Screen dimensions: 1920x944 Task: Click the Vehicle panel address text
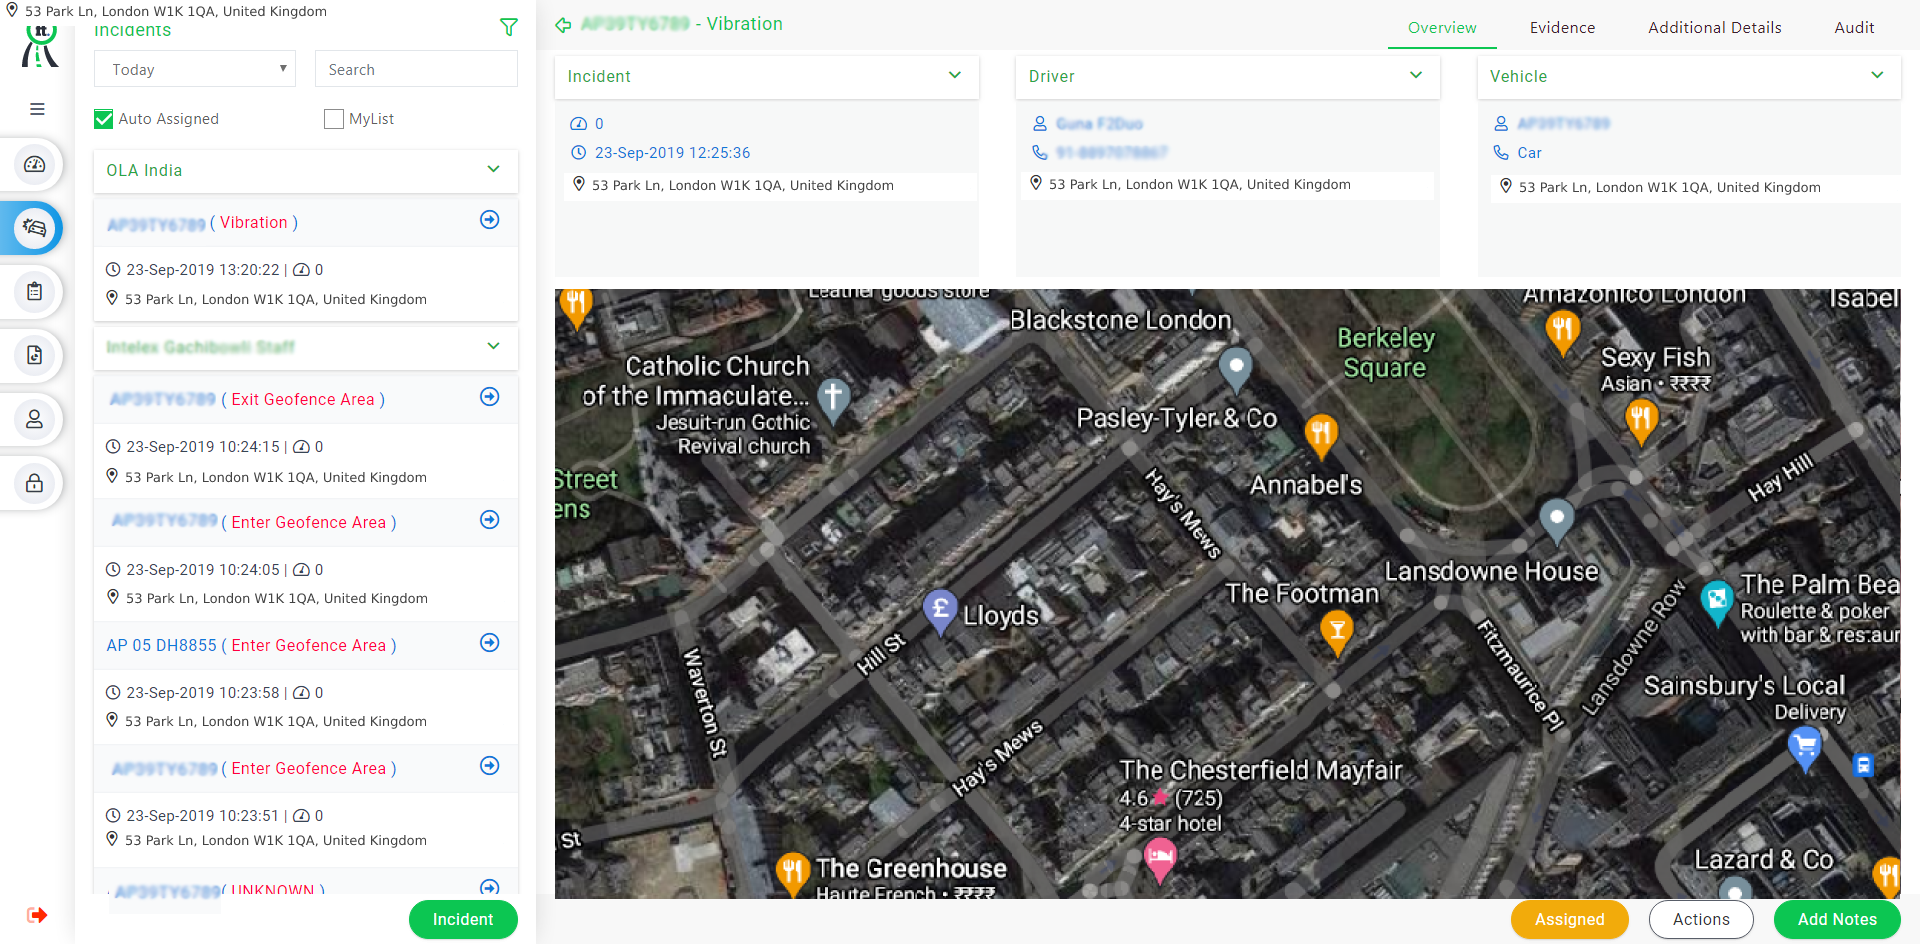(x=1669, y=187)
